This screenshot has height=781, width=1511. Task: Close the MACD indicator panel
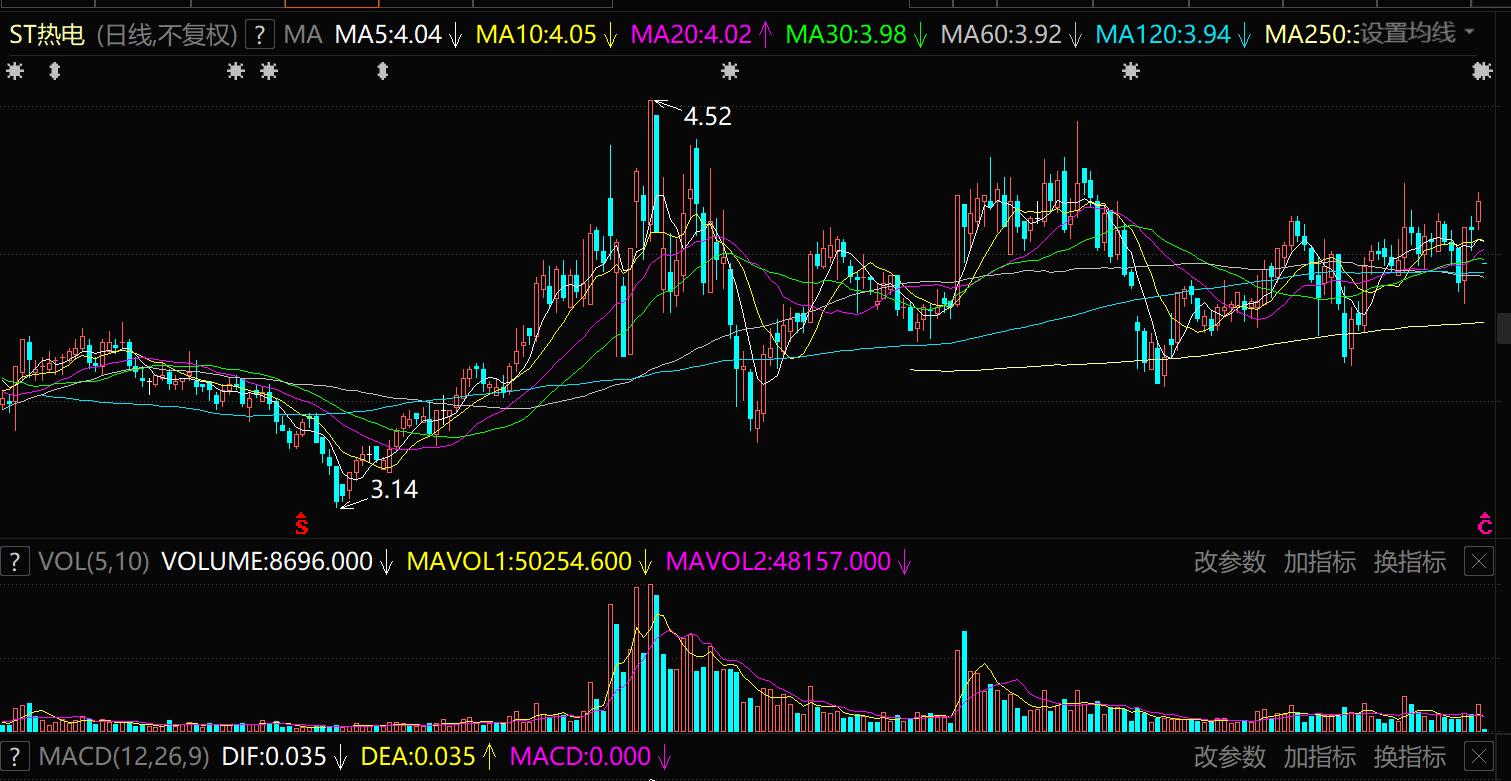coord(1478,756)
